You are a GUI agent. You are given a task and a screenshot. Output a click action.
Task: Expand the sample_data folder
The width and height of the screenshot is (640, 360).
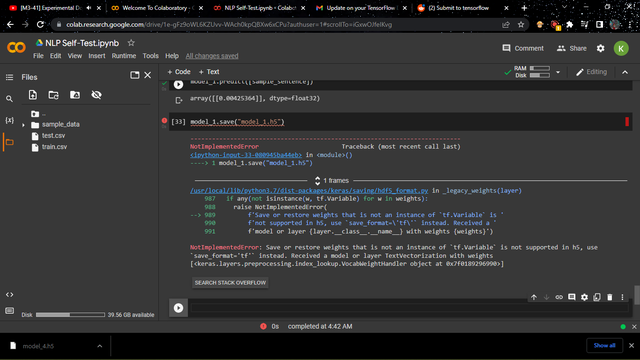coord(23,125)
